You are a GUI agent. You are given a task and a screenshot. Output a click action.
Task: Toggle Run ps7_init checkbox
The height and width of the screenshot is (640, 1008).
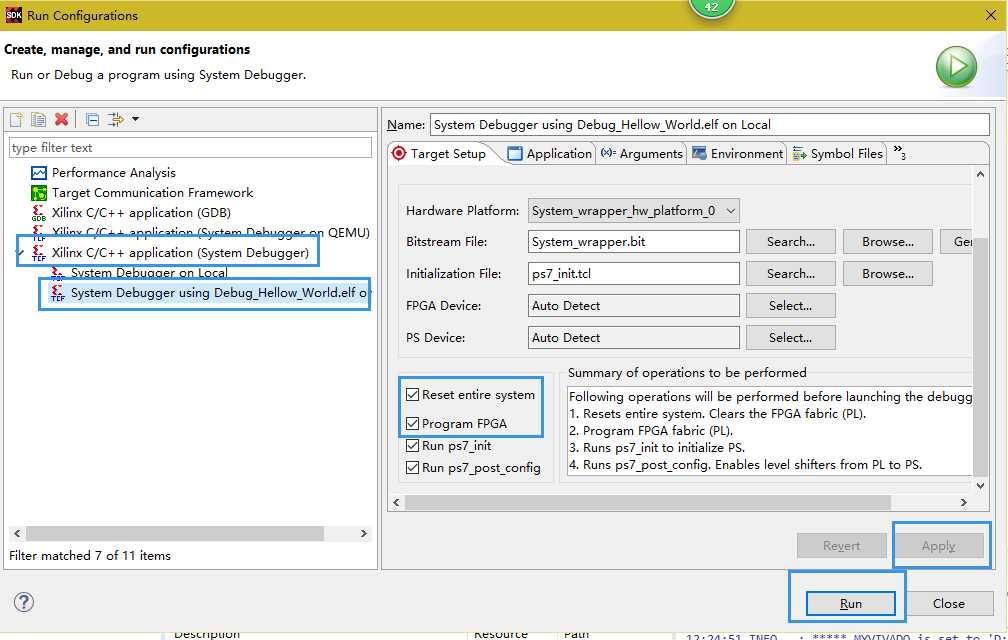click(413, 445)
